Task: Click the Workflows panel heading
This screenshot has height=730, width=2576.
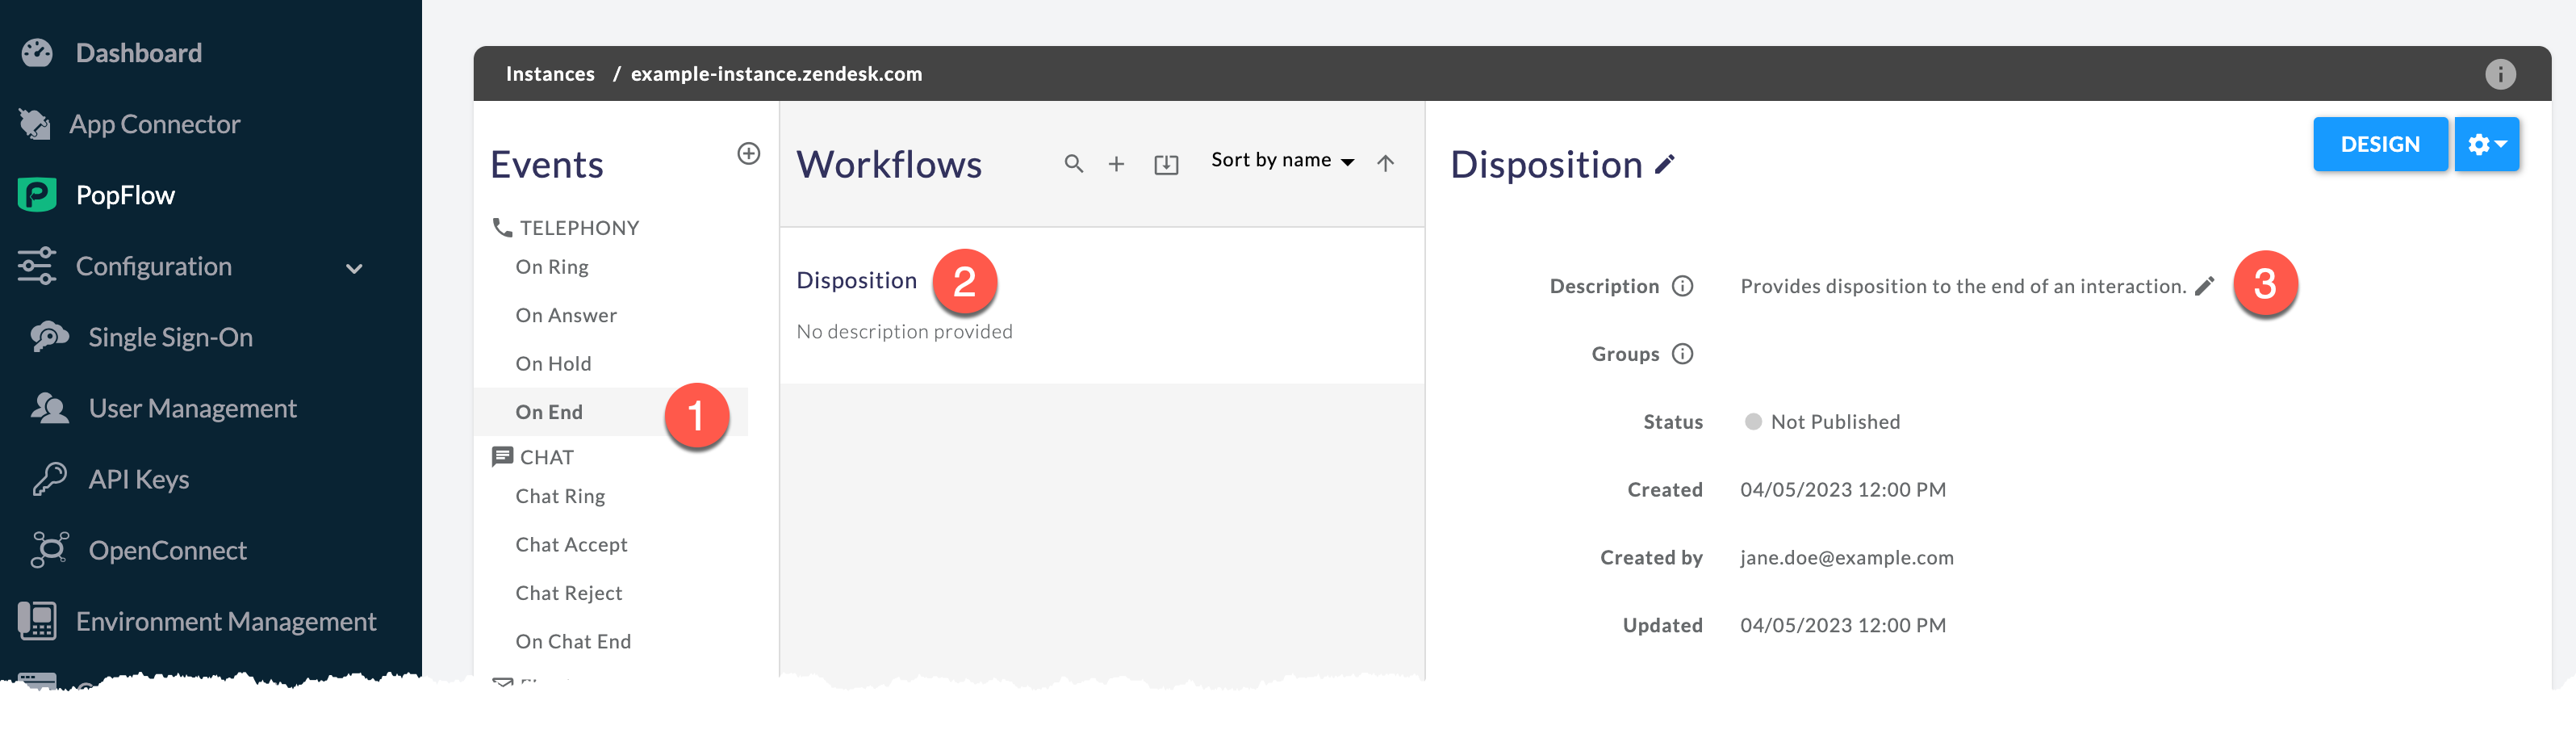Action: [x=888, y=165]
